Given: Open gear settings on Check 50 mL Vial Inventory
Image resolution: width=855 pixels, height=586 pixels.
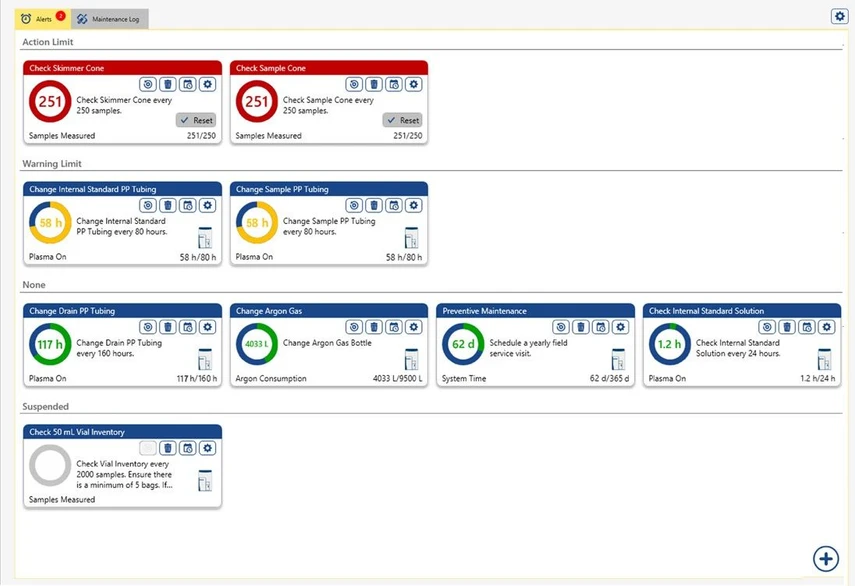Looking at the screenshot, I should click(207, 448).
